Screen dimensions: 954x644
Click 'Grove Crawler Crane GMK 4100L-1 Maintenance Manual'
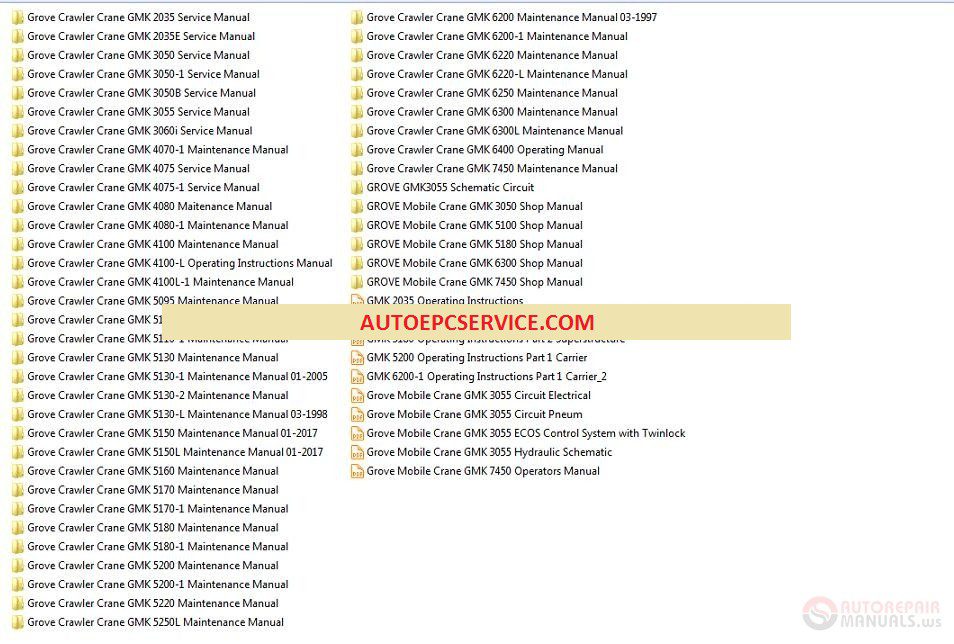pos(160,282)
